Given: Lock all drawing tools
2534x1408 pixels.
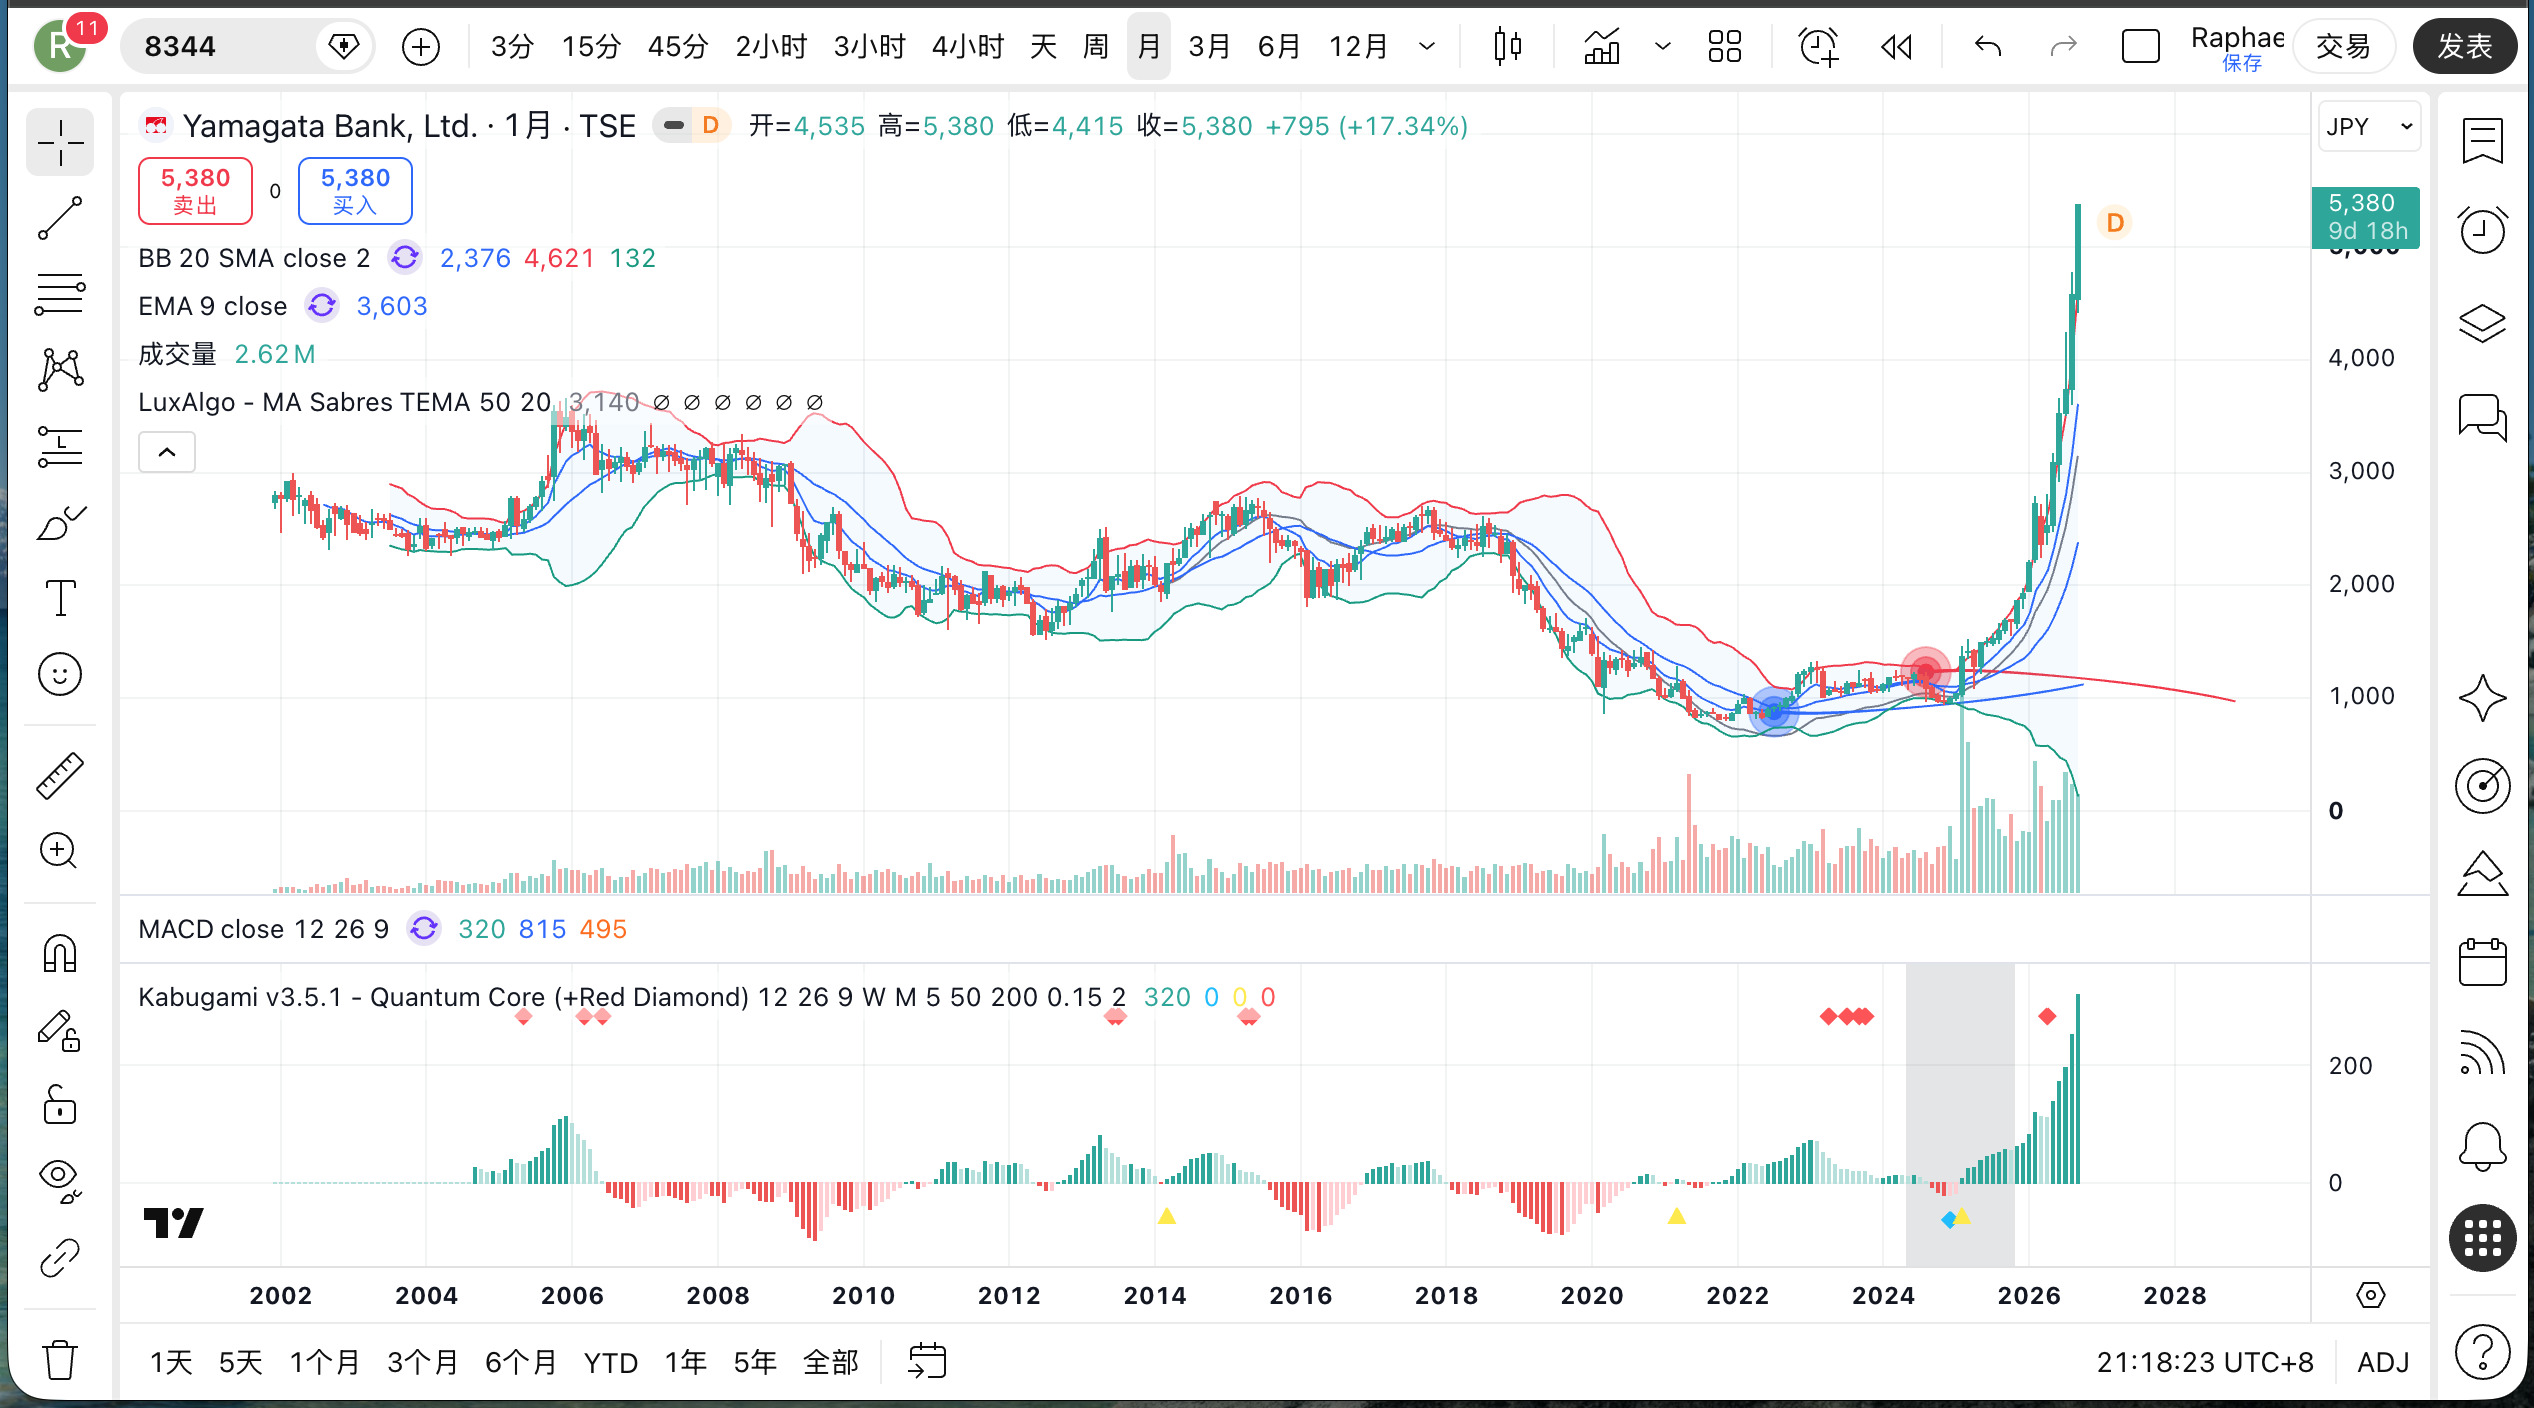Looking at the screenshot, I should (60, 1105).
